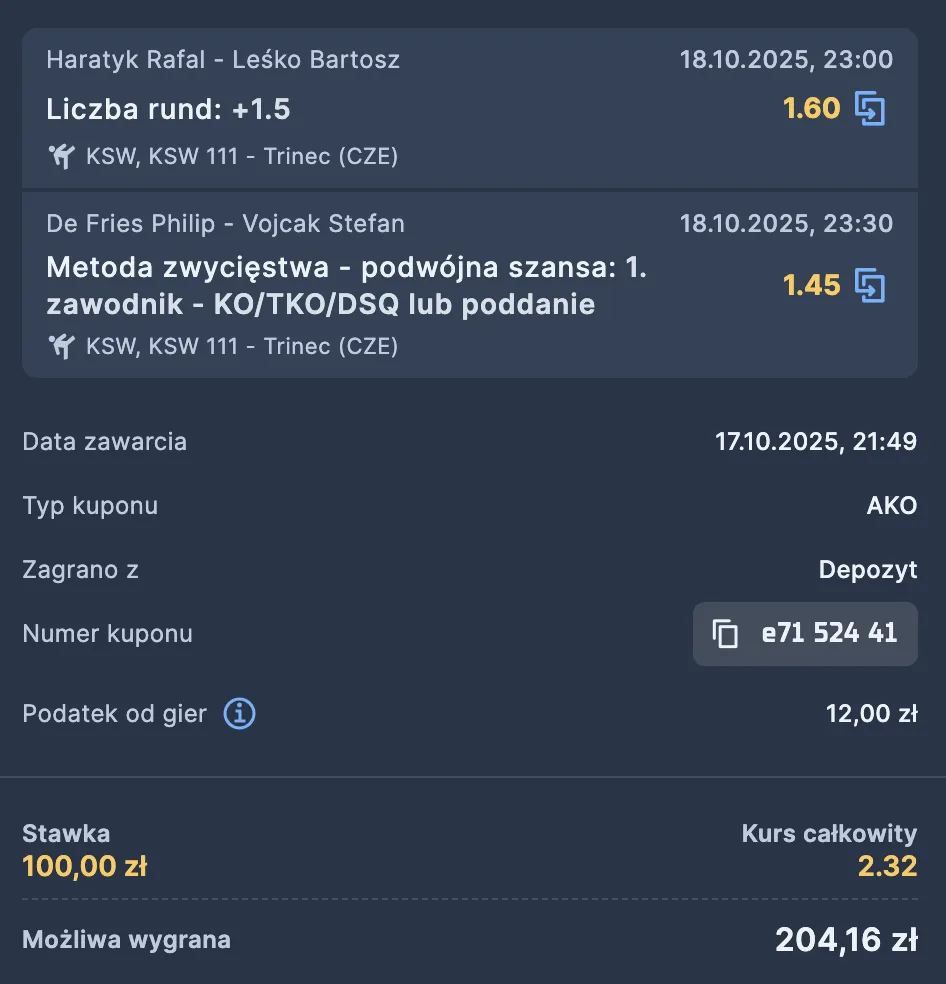Copy the Haratyk vs Leśko bet selection
The image size is (946, 984).
[870, 108]
